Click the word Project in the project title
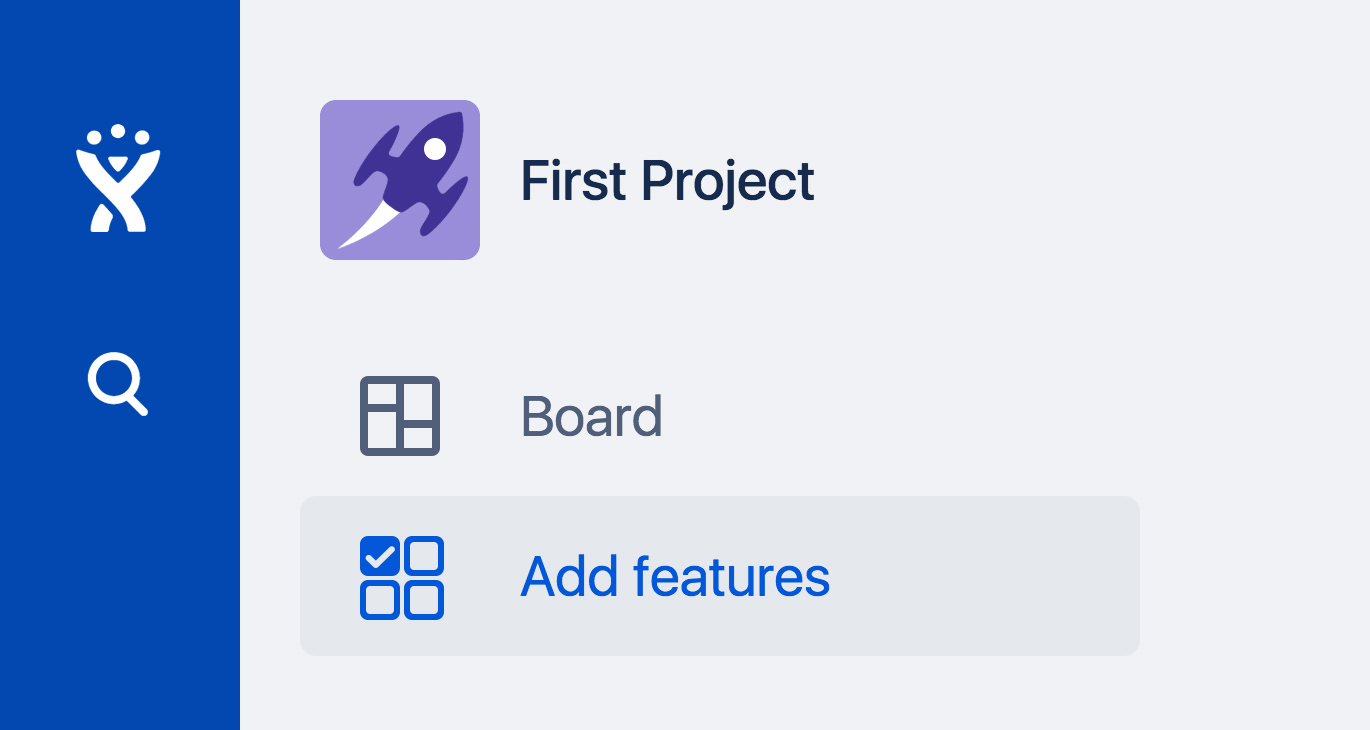 (x=728, y=182)
